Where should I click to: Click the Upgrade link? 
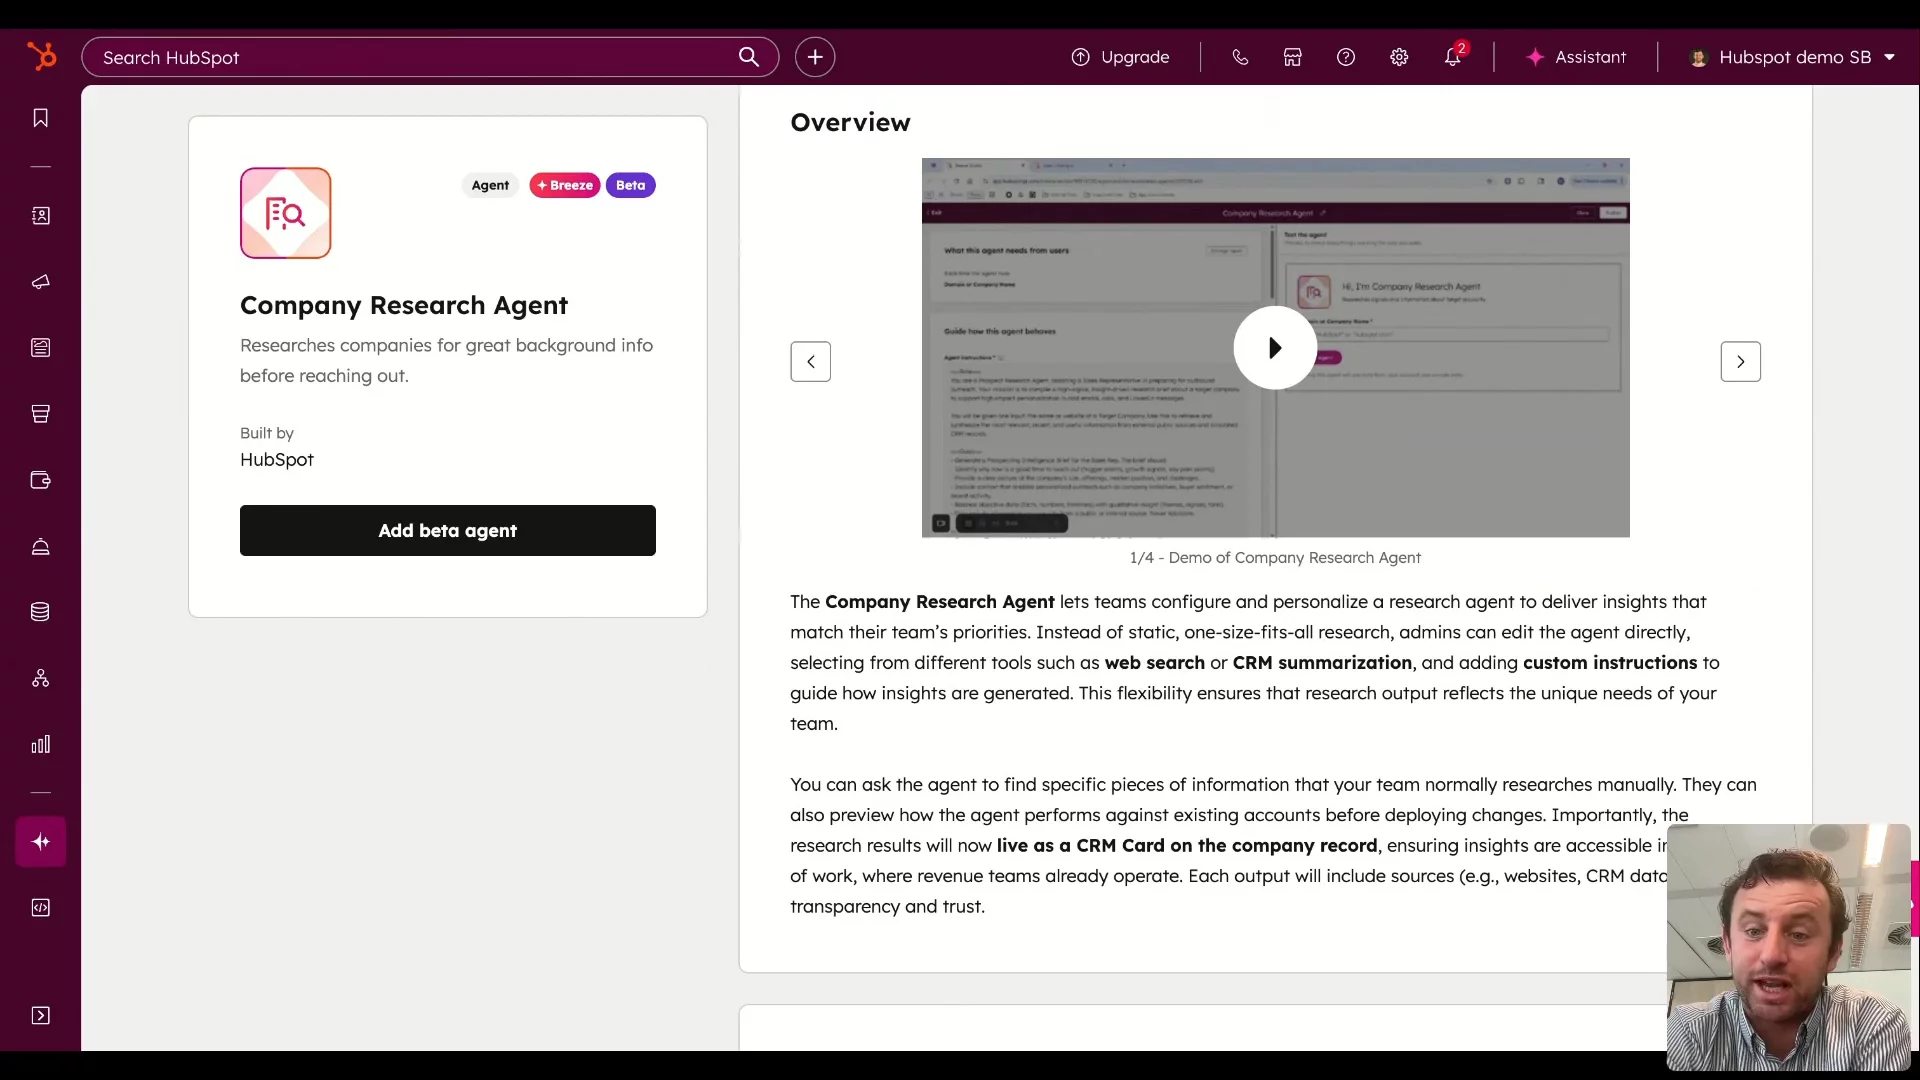(x=1120, y=57)
